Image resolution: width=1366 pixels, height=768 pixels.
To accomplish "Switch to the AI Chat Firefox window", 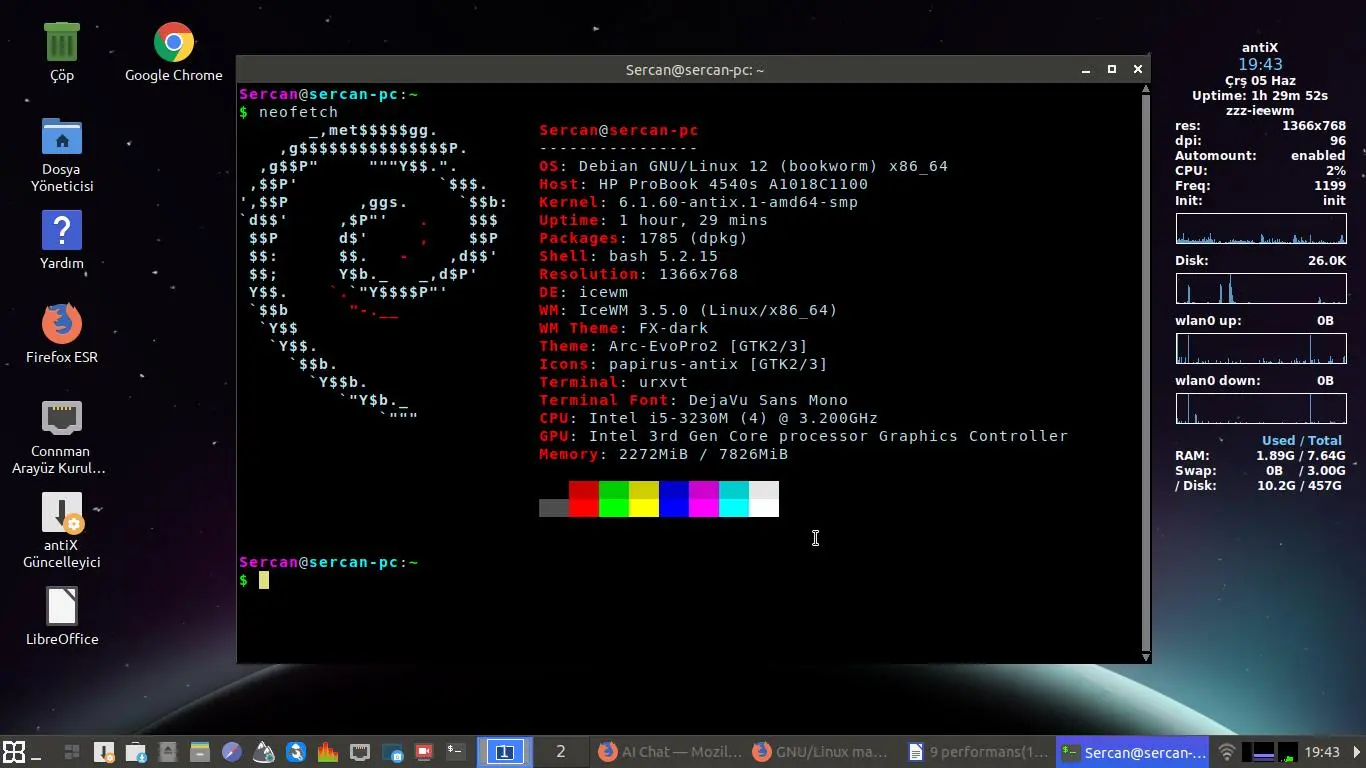I will [x=670, y=752].
